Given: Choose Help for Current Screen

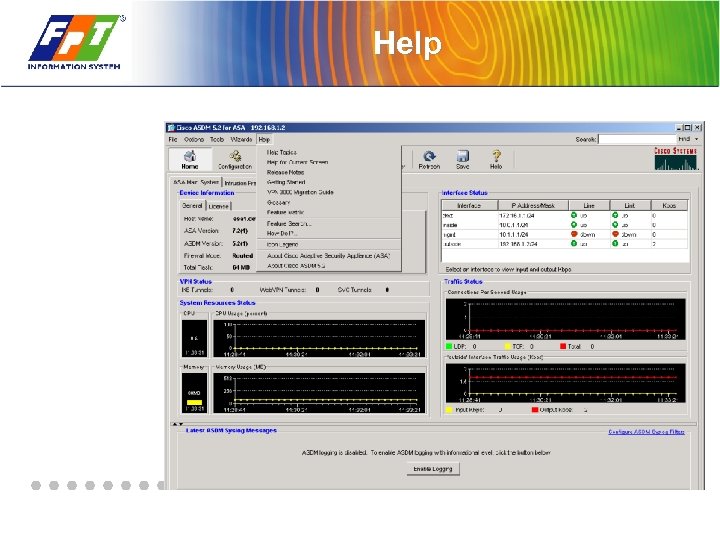Looking at the screenshot, I should coord(297,162).
